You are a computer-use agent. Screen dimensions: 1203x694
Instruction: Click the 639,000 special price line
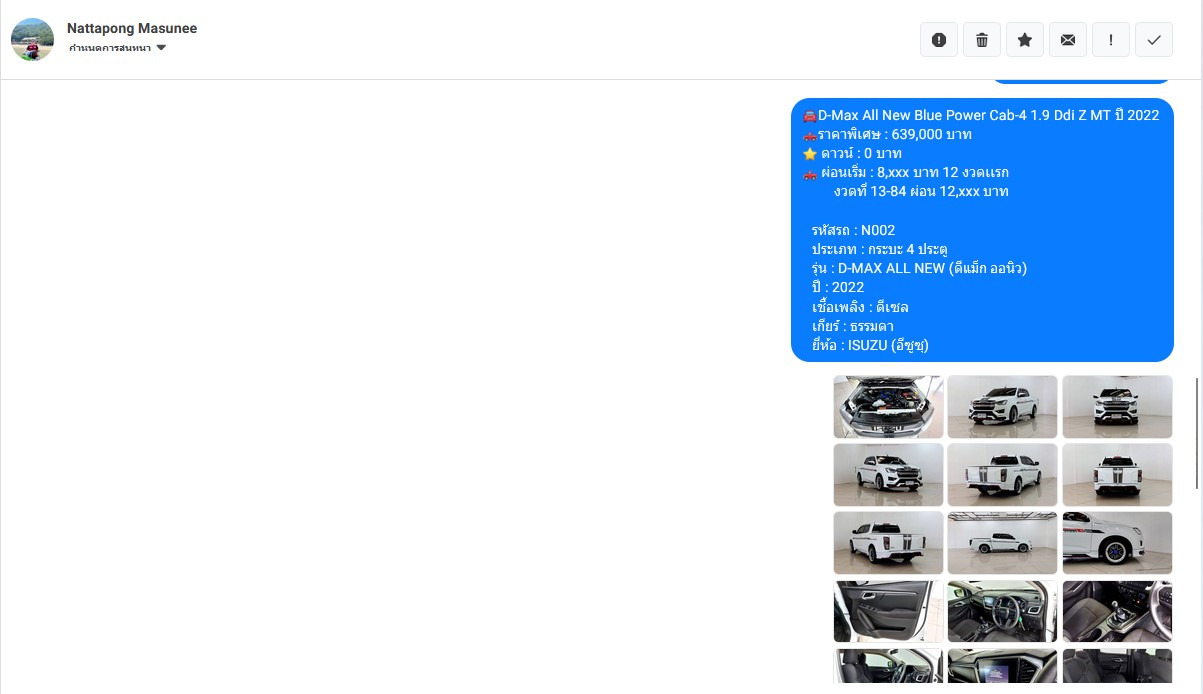pos(887,134)
